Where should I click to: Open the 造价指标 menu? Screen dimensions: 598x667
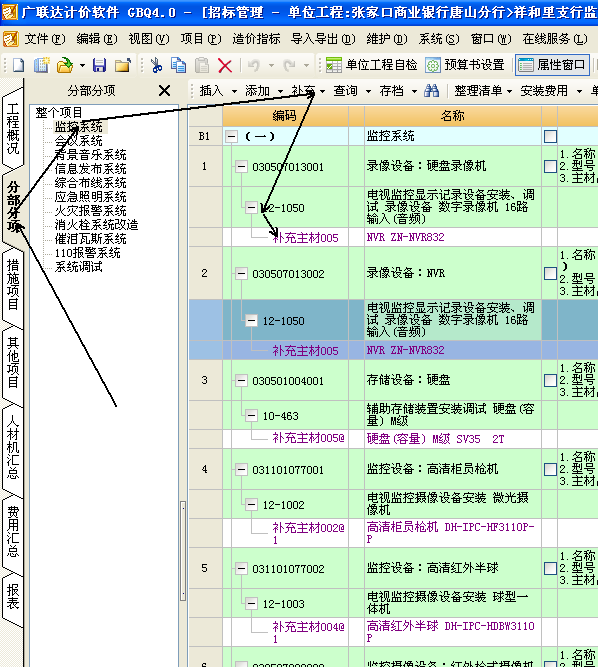coord(256,39)
